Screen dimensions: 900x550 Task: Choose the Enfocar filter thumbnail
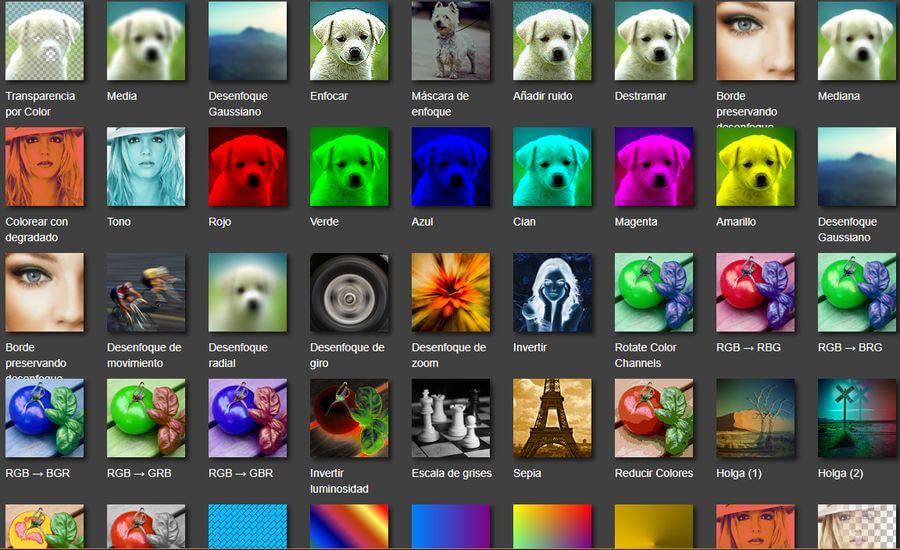349,41
